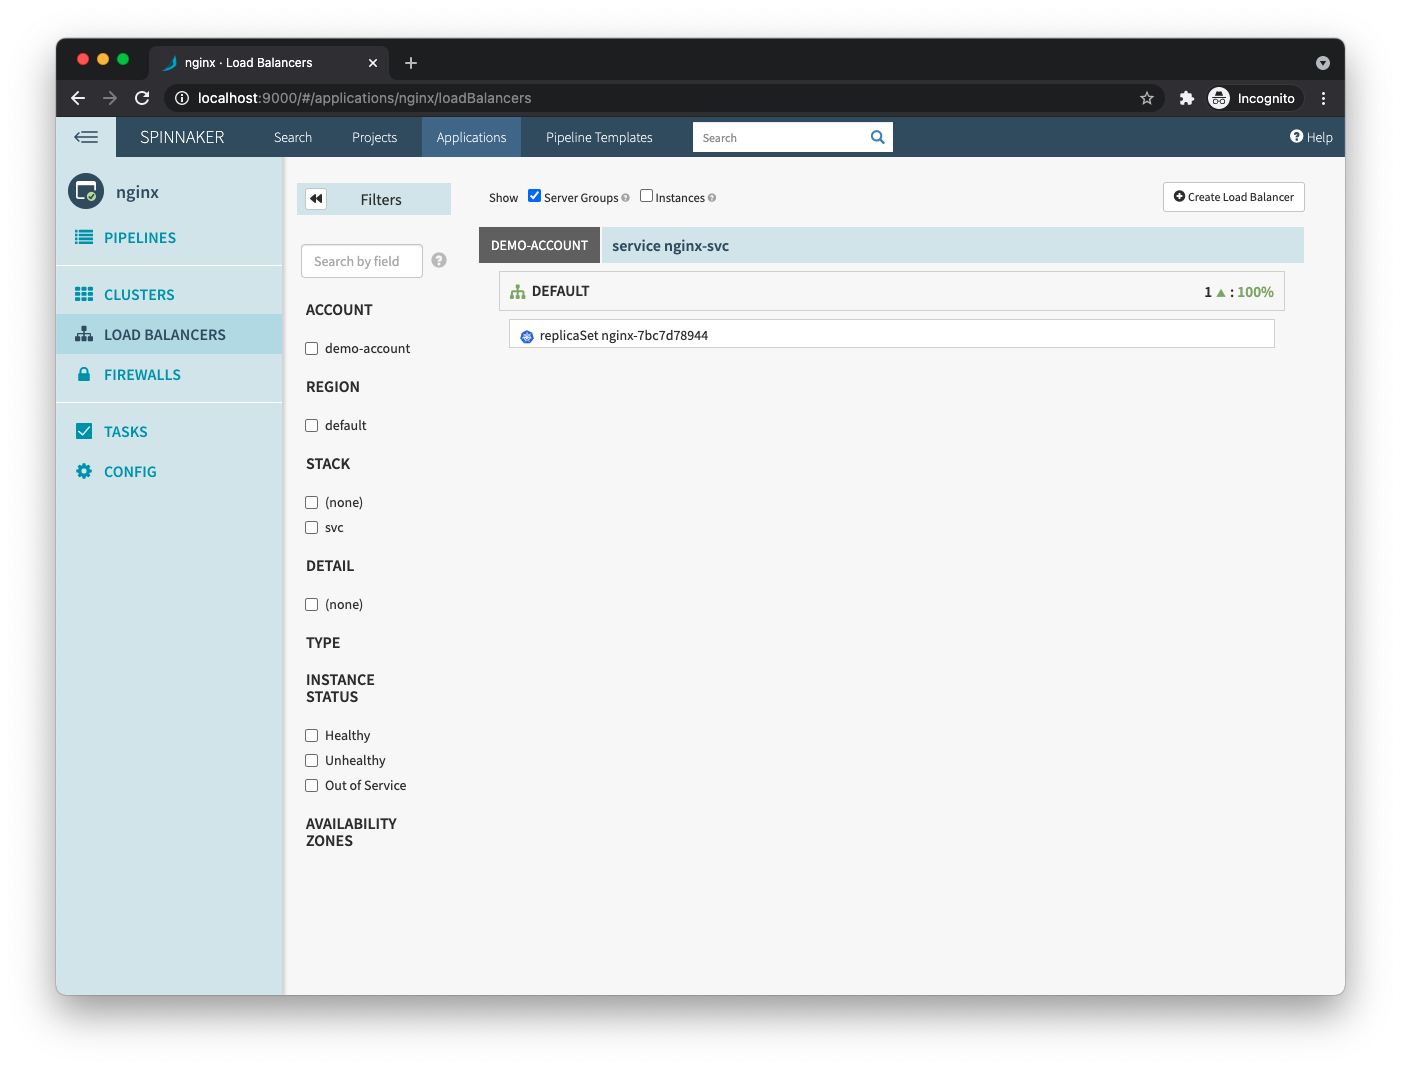
Task: Open the Applications nav item
Action: pyautogui.click(x=471, y=137)
